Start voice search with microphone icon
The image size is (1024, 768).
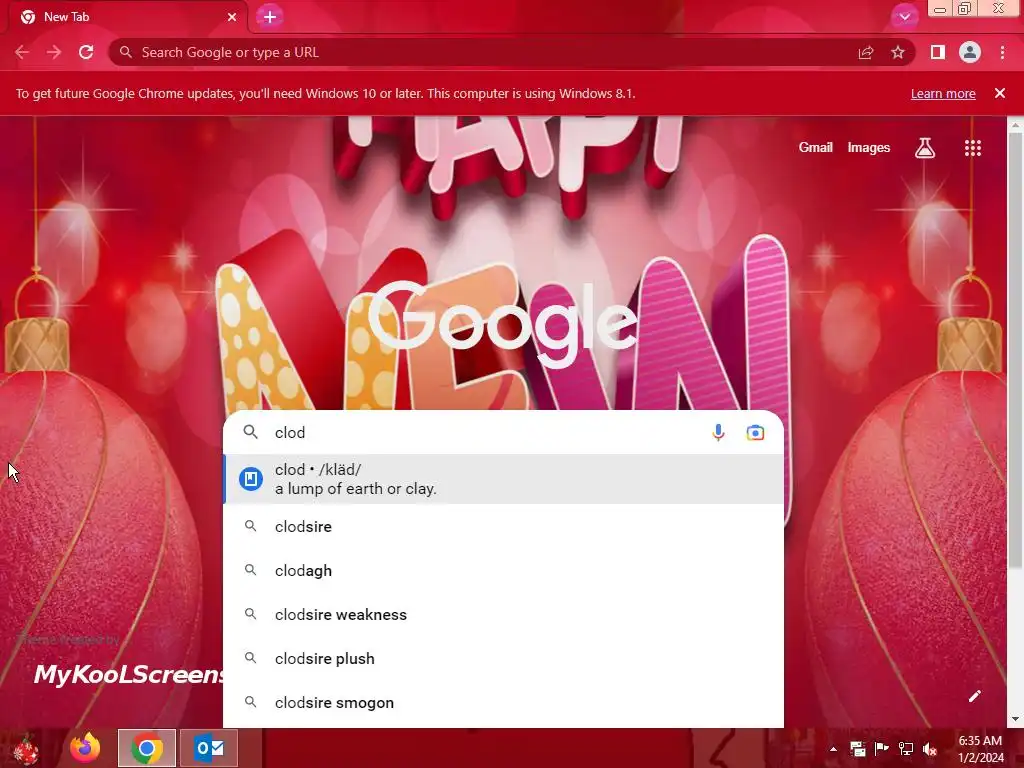(x=718, y=432)
